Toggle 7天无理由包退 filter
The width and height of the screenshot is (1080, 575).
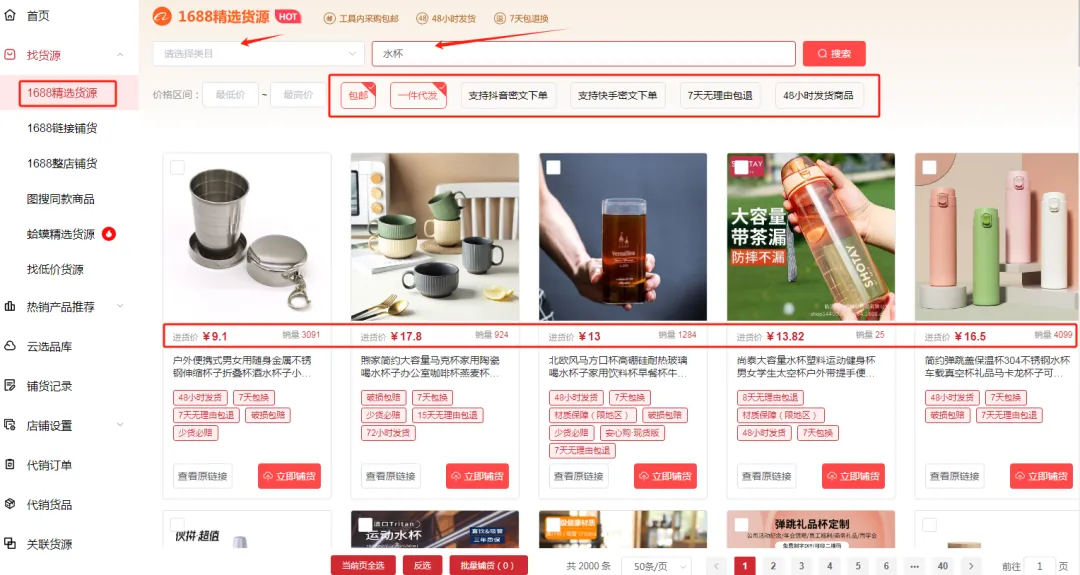tap(720, 96)
